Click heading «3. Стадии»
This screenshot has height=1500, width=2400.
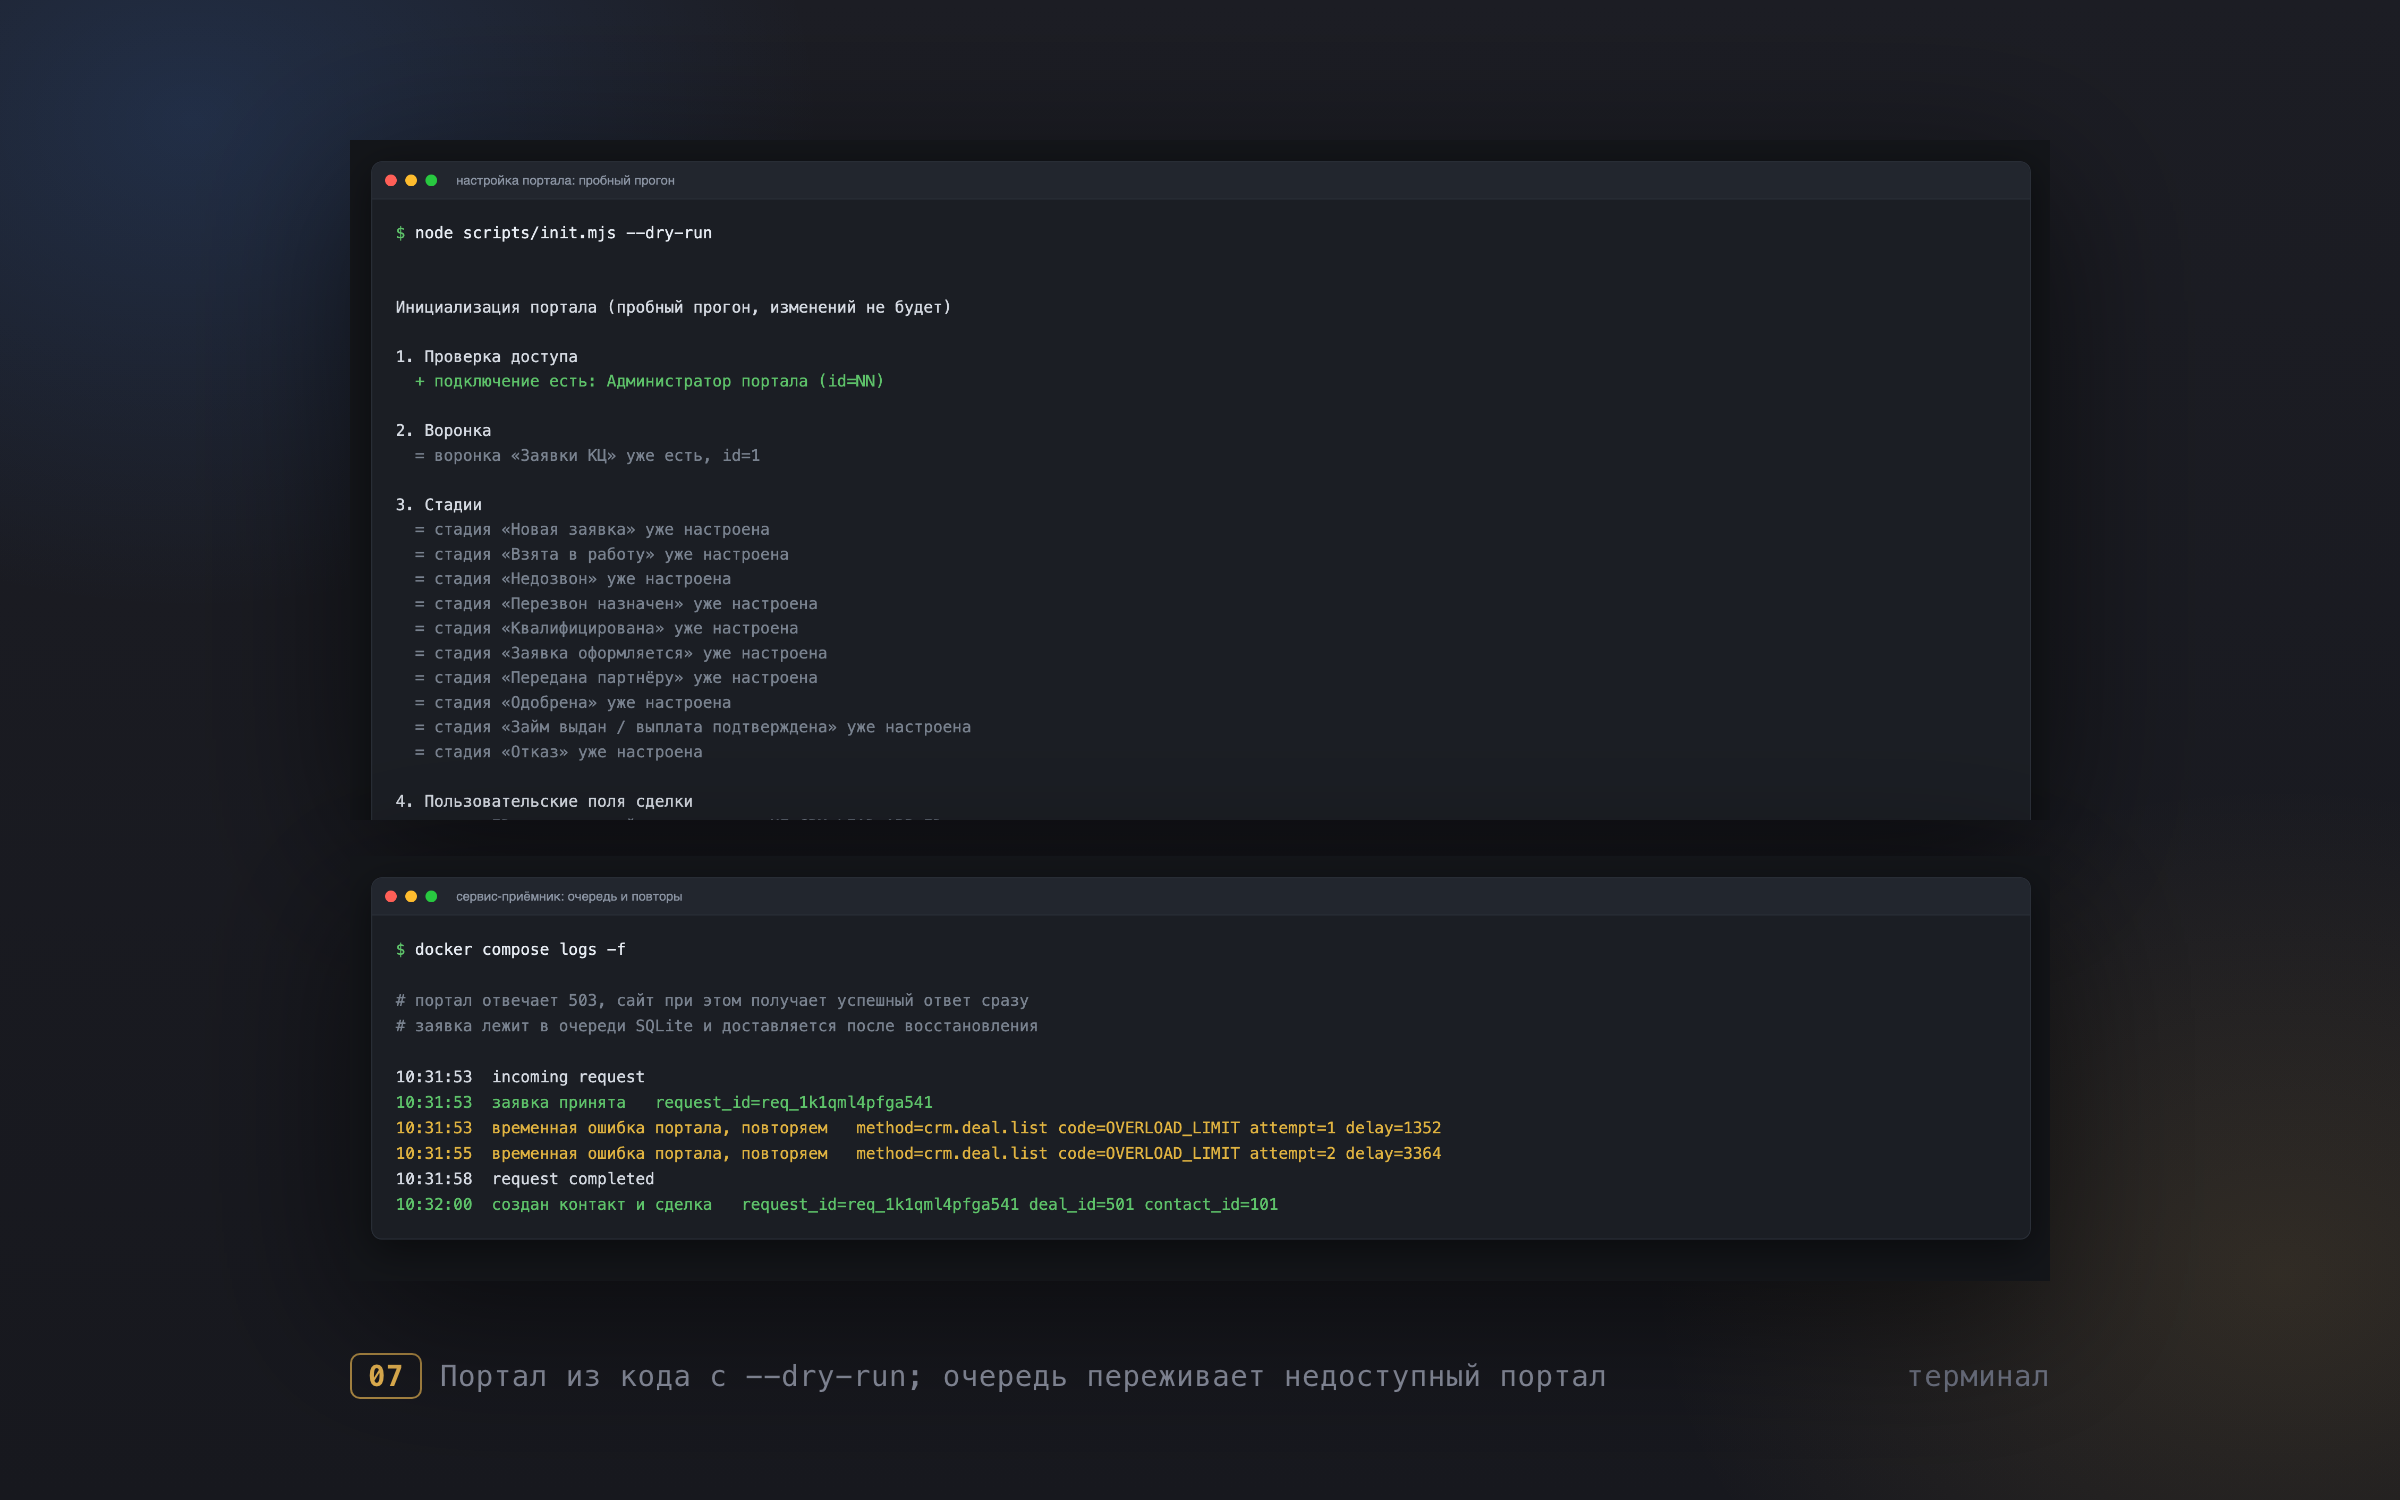coord(438,505)
